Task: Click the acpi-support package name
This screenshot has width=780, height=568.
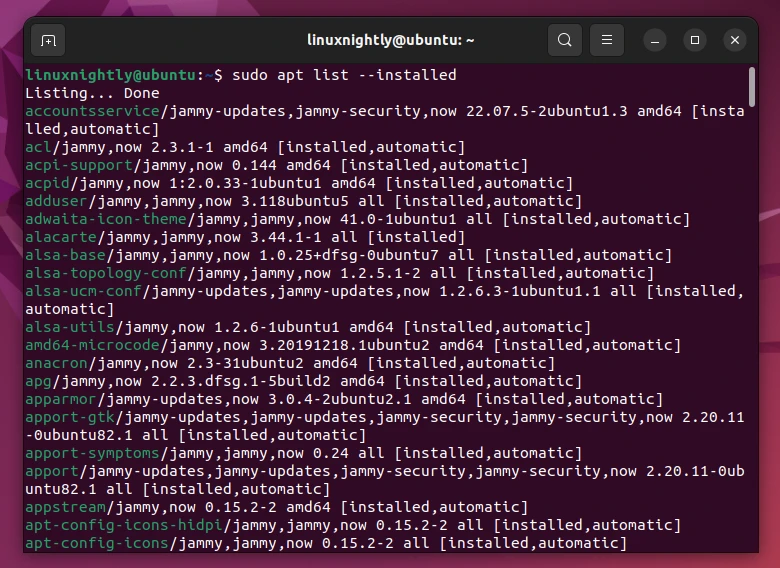Action: pos(79,165)
